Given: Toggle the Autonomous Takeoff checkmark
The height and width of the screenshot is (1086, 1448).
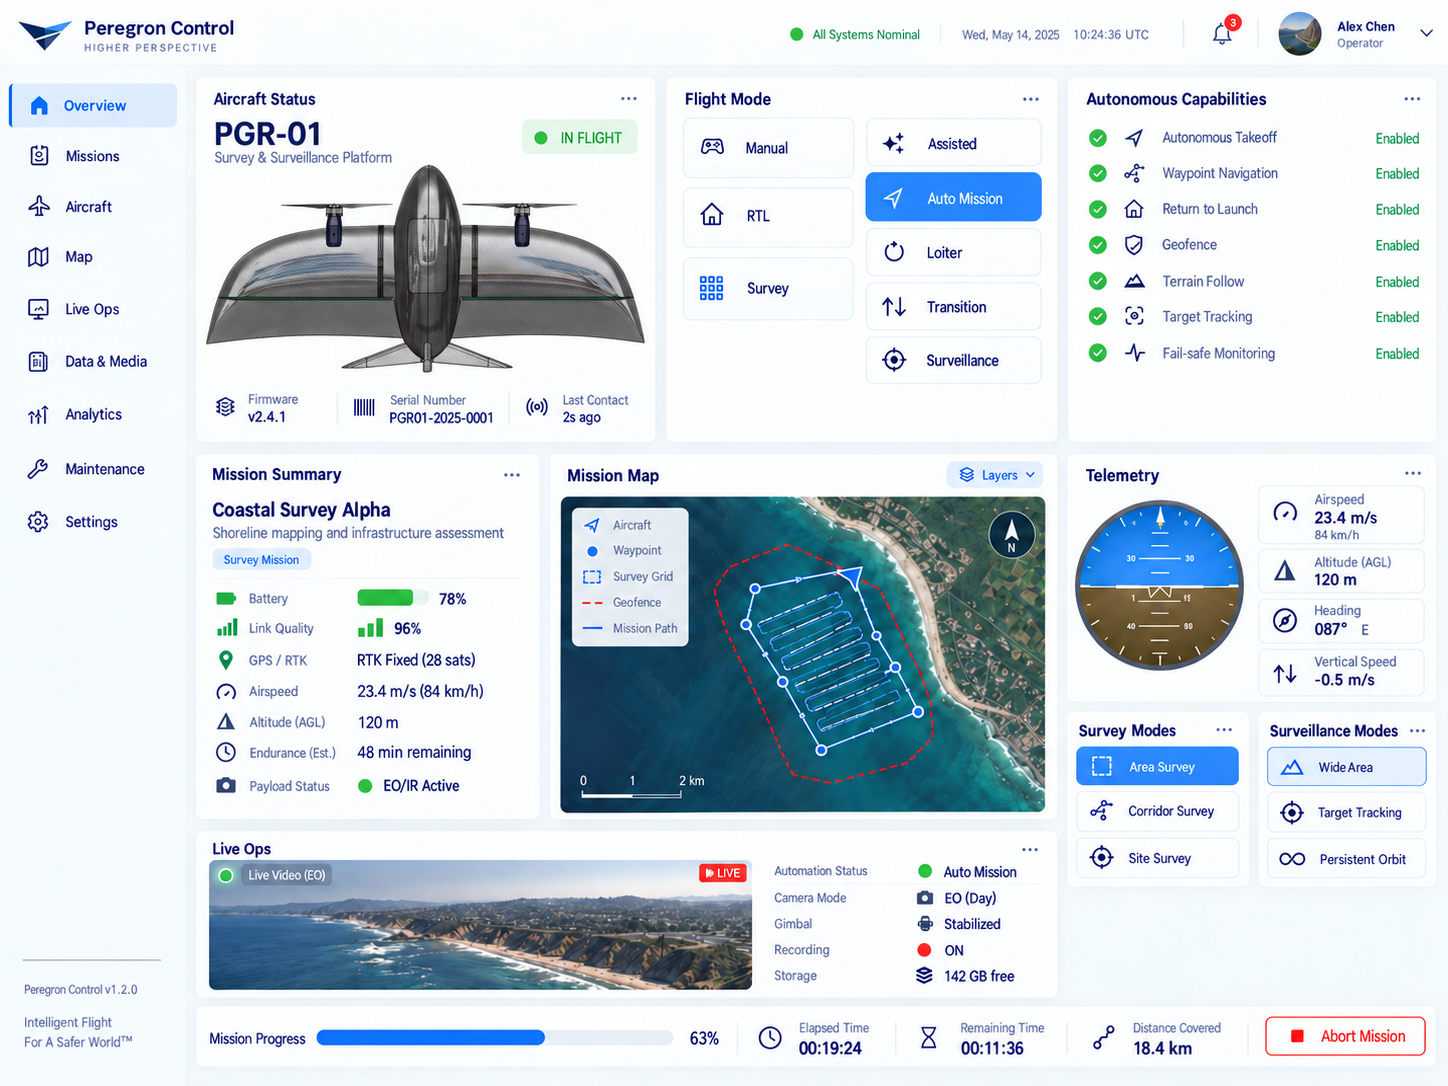Looking at the screenshot, I should tap(1098, 138).
